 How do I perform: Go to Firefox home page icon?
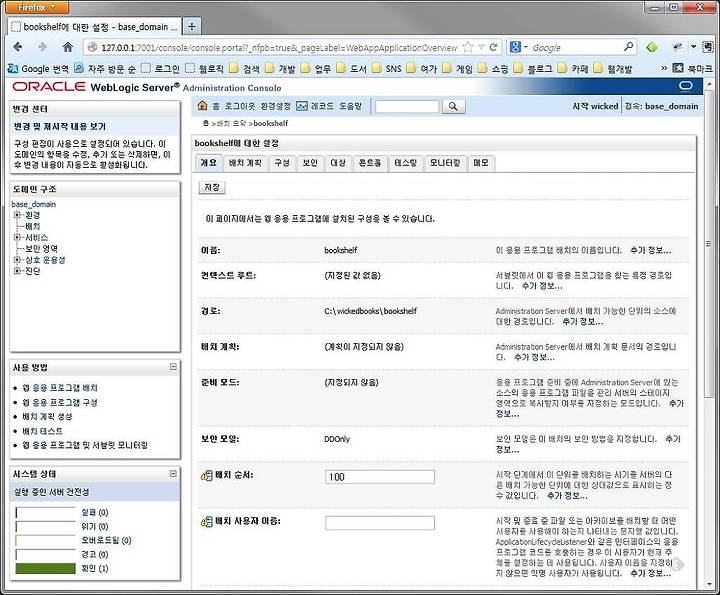tap(68, 47)
